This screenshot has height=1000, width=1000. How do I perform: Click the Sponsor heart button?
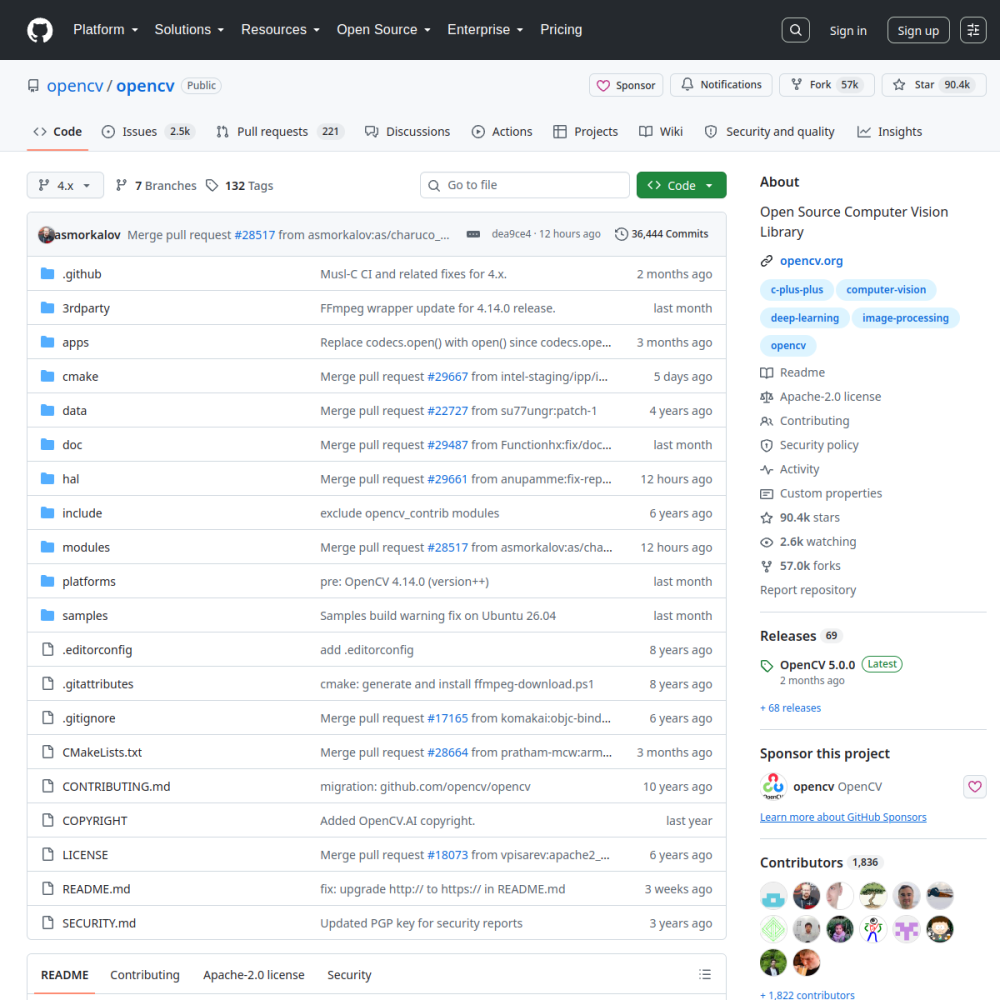626,85
